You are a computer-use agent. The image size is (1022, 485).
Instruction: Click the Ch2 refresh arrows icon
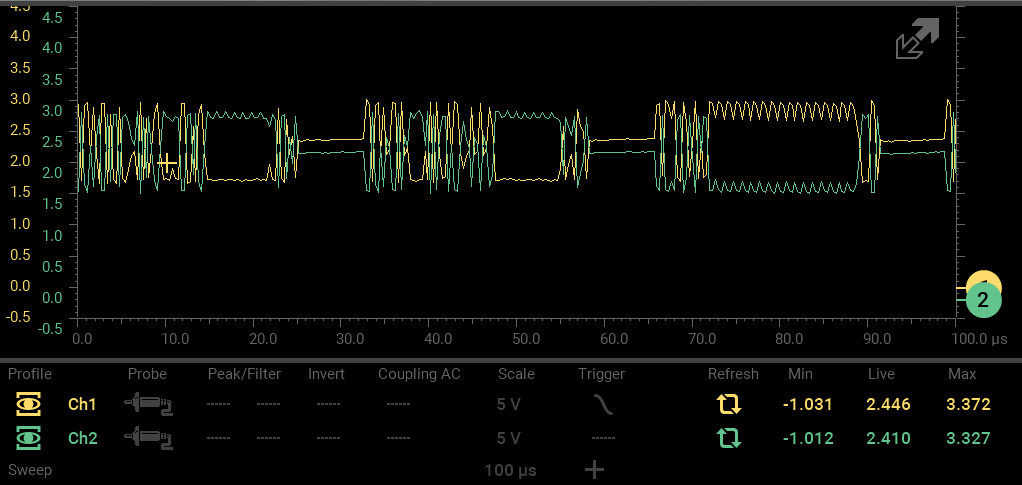click(x=729, y=438)
